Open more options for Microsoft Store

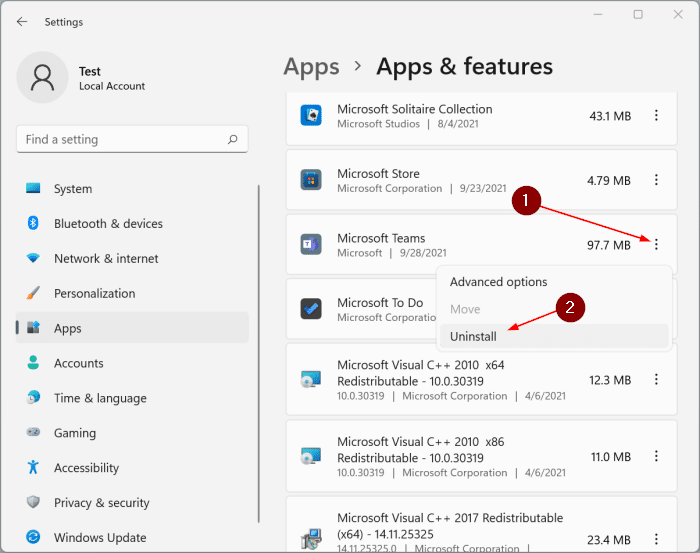656,180
